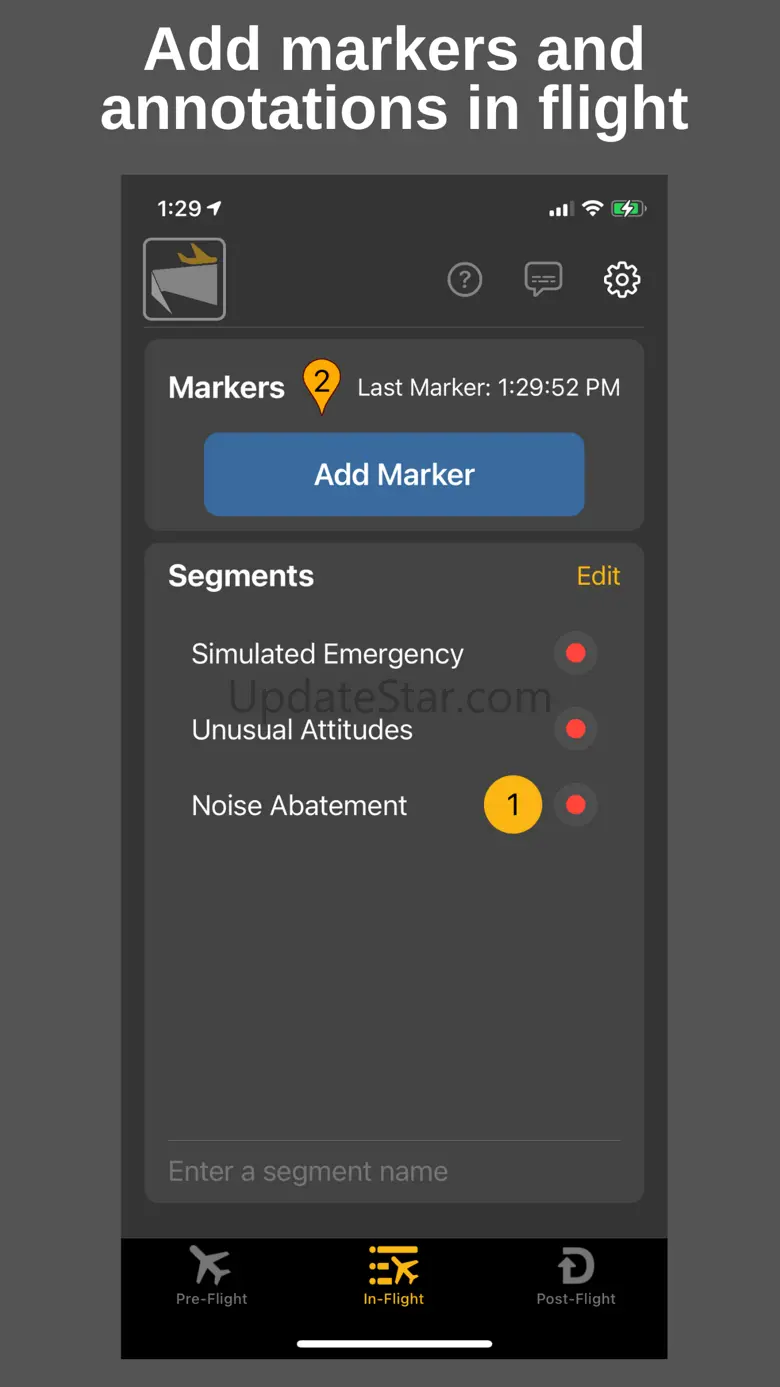Tap the yellow Noise Abatement count badge
The width and height of the screenshot is (780, 1387).
[x=513, y=805]
